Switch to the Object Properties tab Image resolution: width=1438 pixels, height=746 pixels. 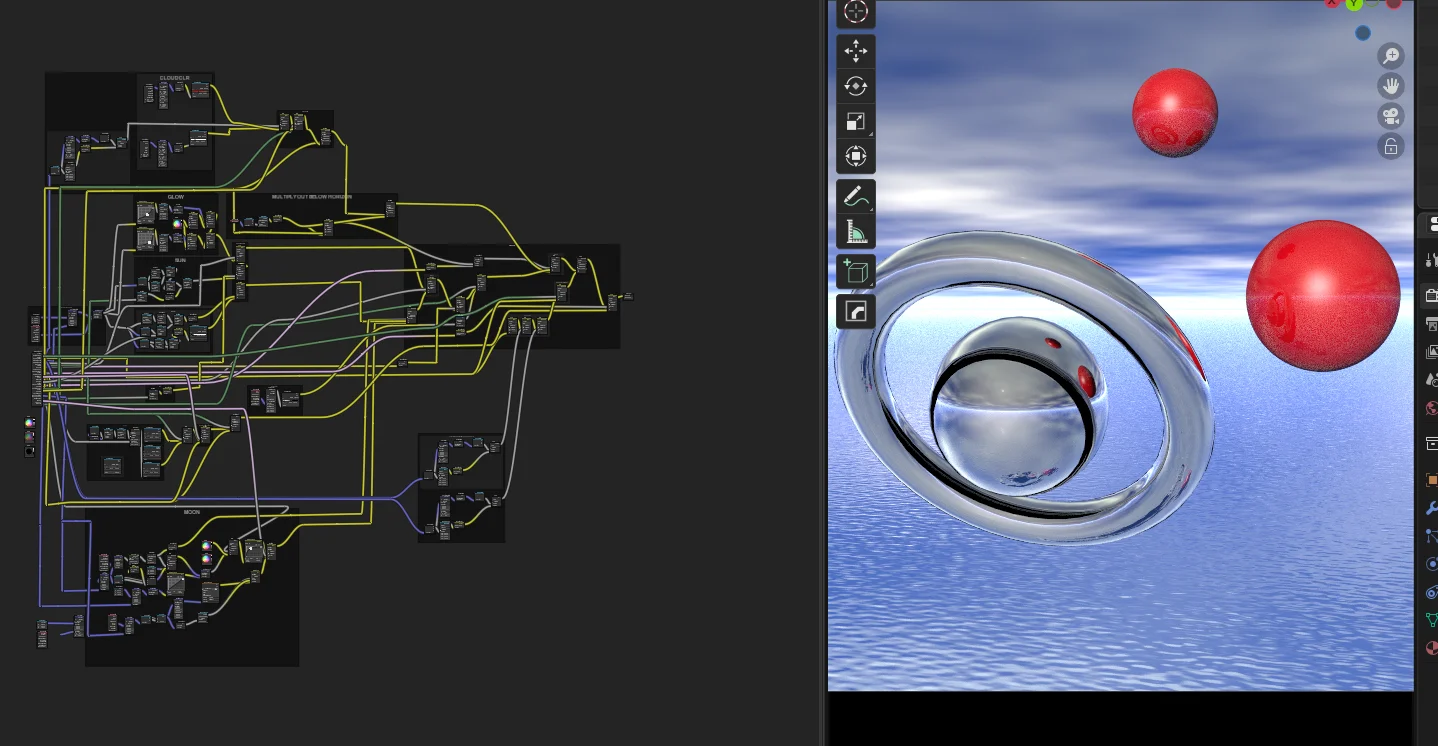(1432, 480)
